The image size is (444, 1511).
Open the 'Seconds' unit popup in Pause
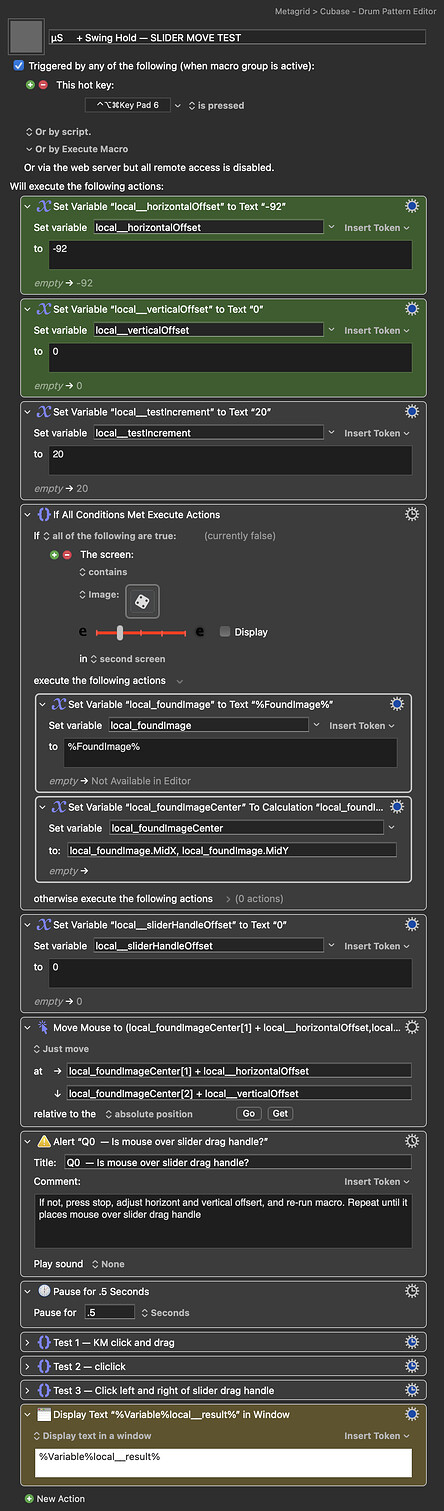coord(165,1313)
